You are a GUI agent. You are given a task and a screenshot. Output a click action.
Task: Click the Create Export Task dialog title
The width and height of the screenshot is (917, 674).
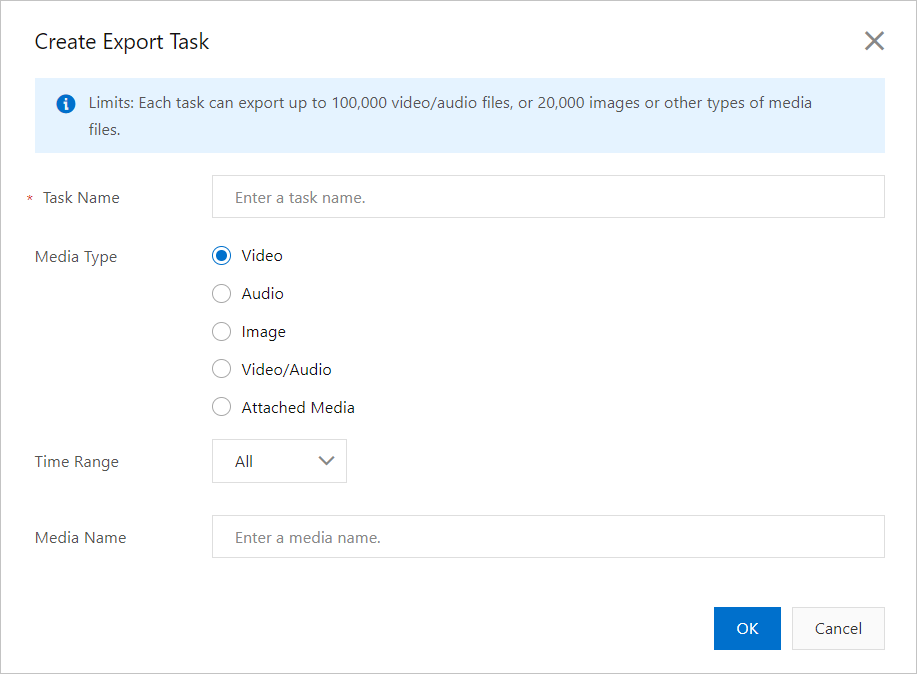[x=122, y=42]
